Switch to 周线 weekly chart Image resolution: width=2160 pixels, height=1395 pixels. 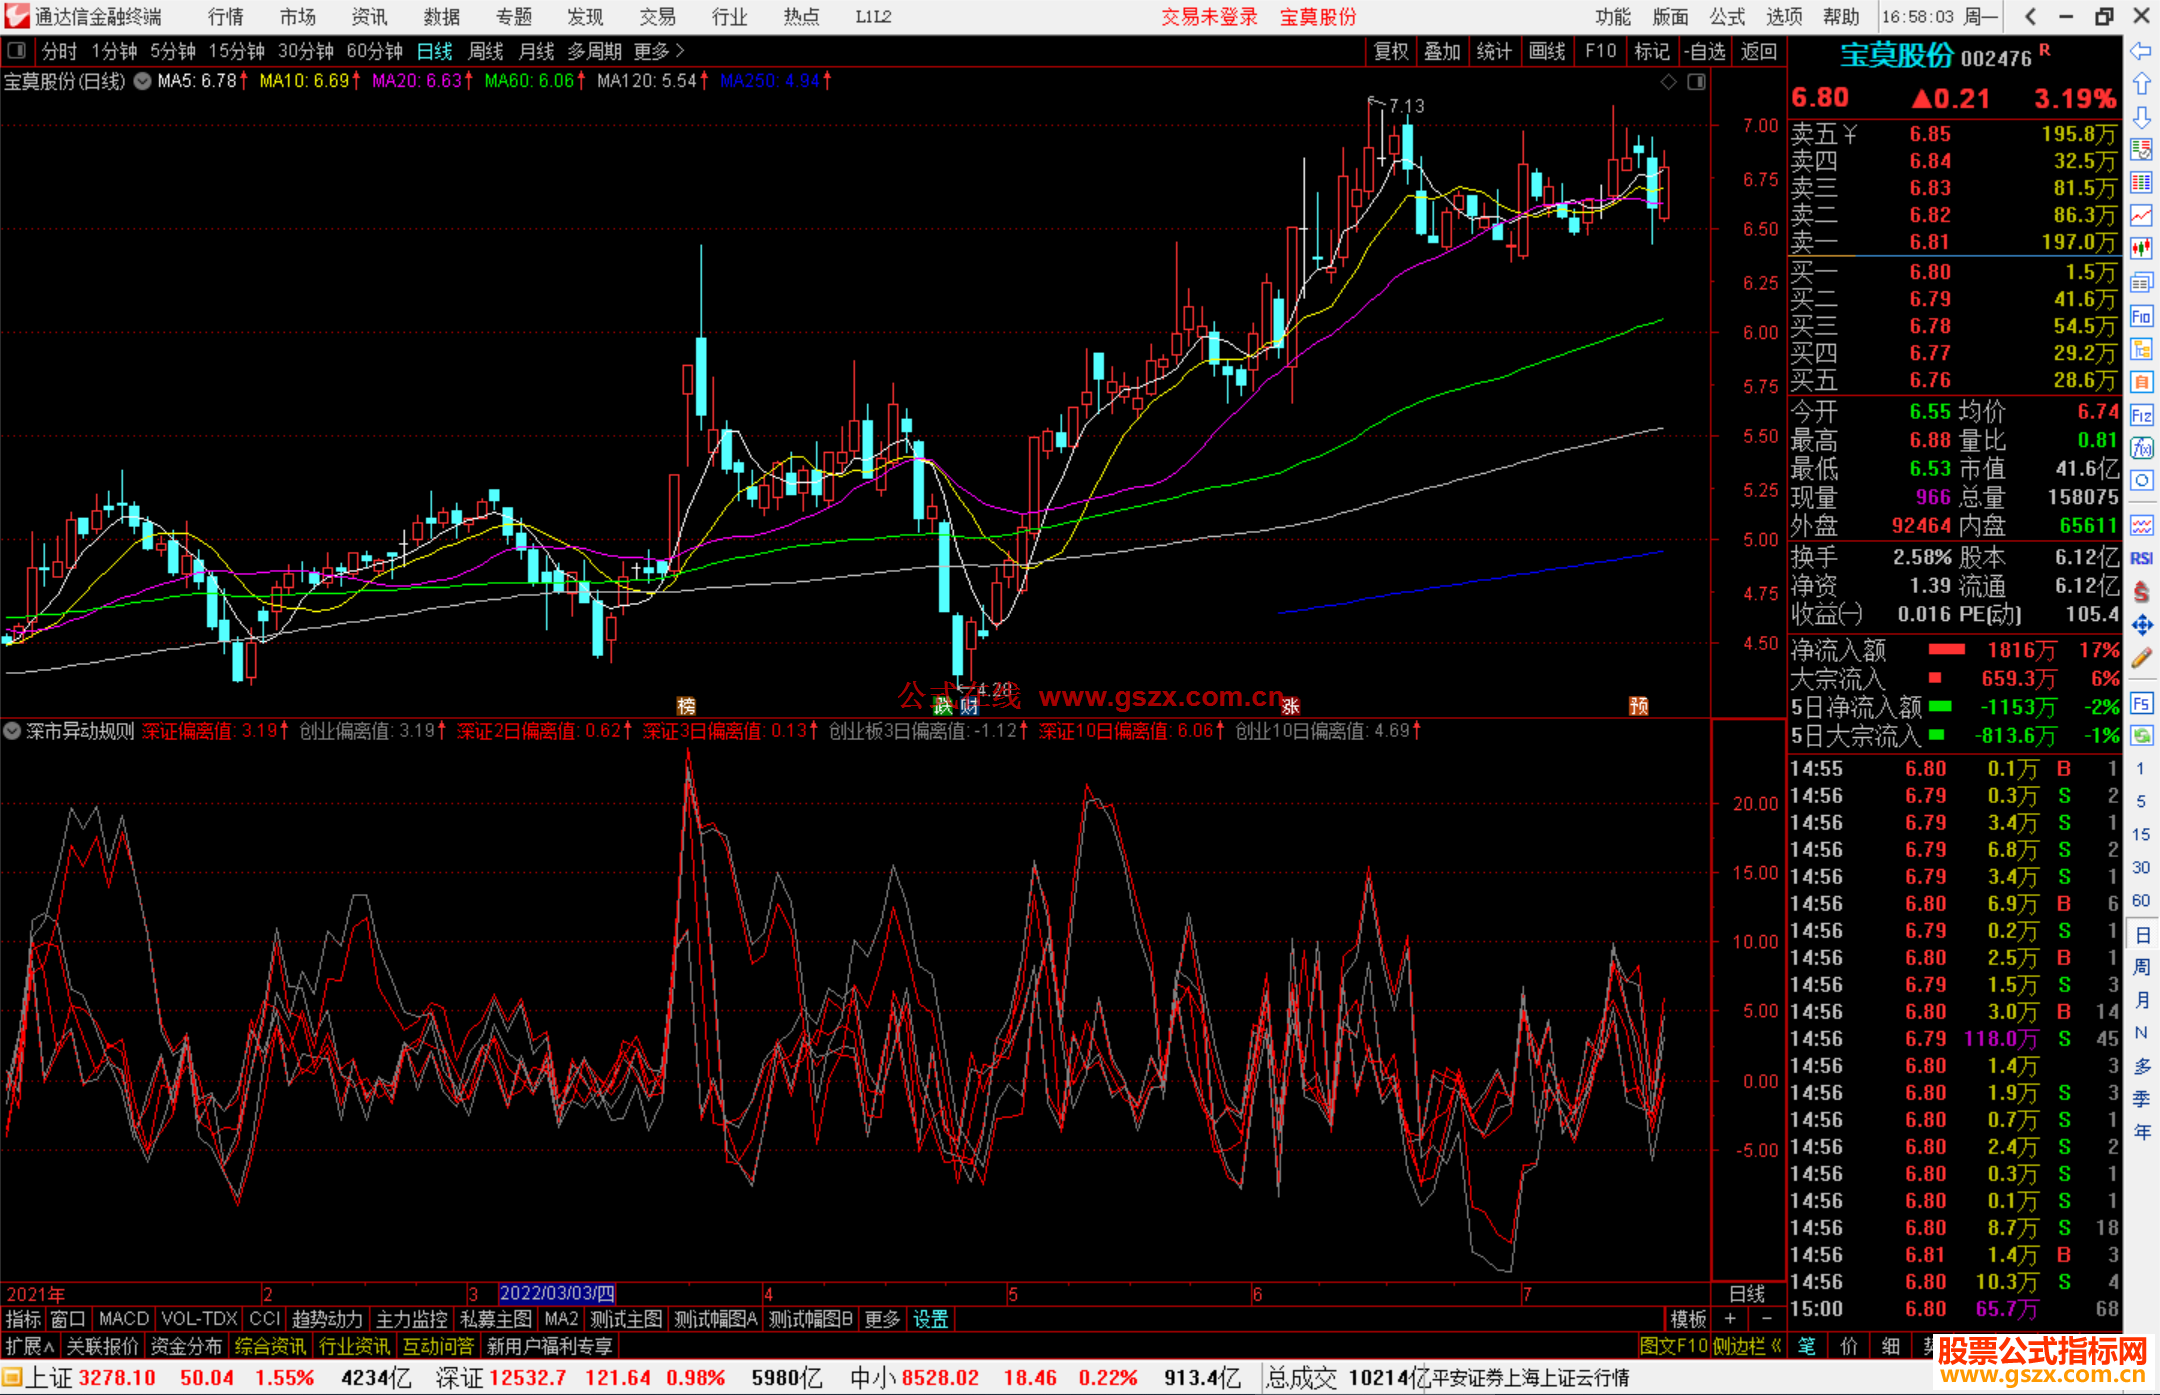click(x=486, y=51)
